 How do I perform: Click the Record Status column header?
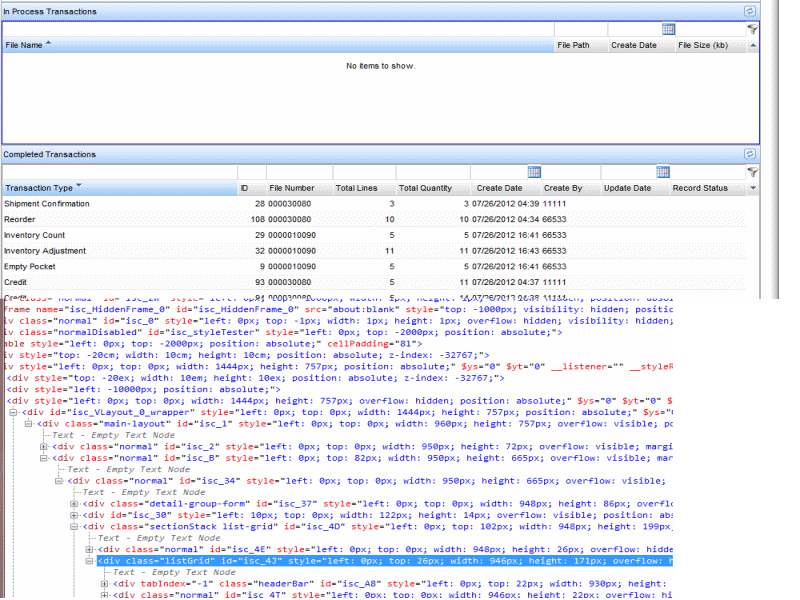(700, 188)
